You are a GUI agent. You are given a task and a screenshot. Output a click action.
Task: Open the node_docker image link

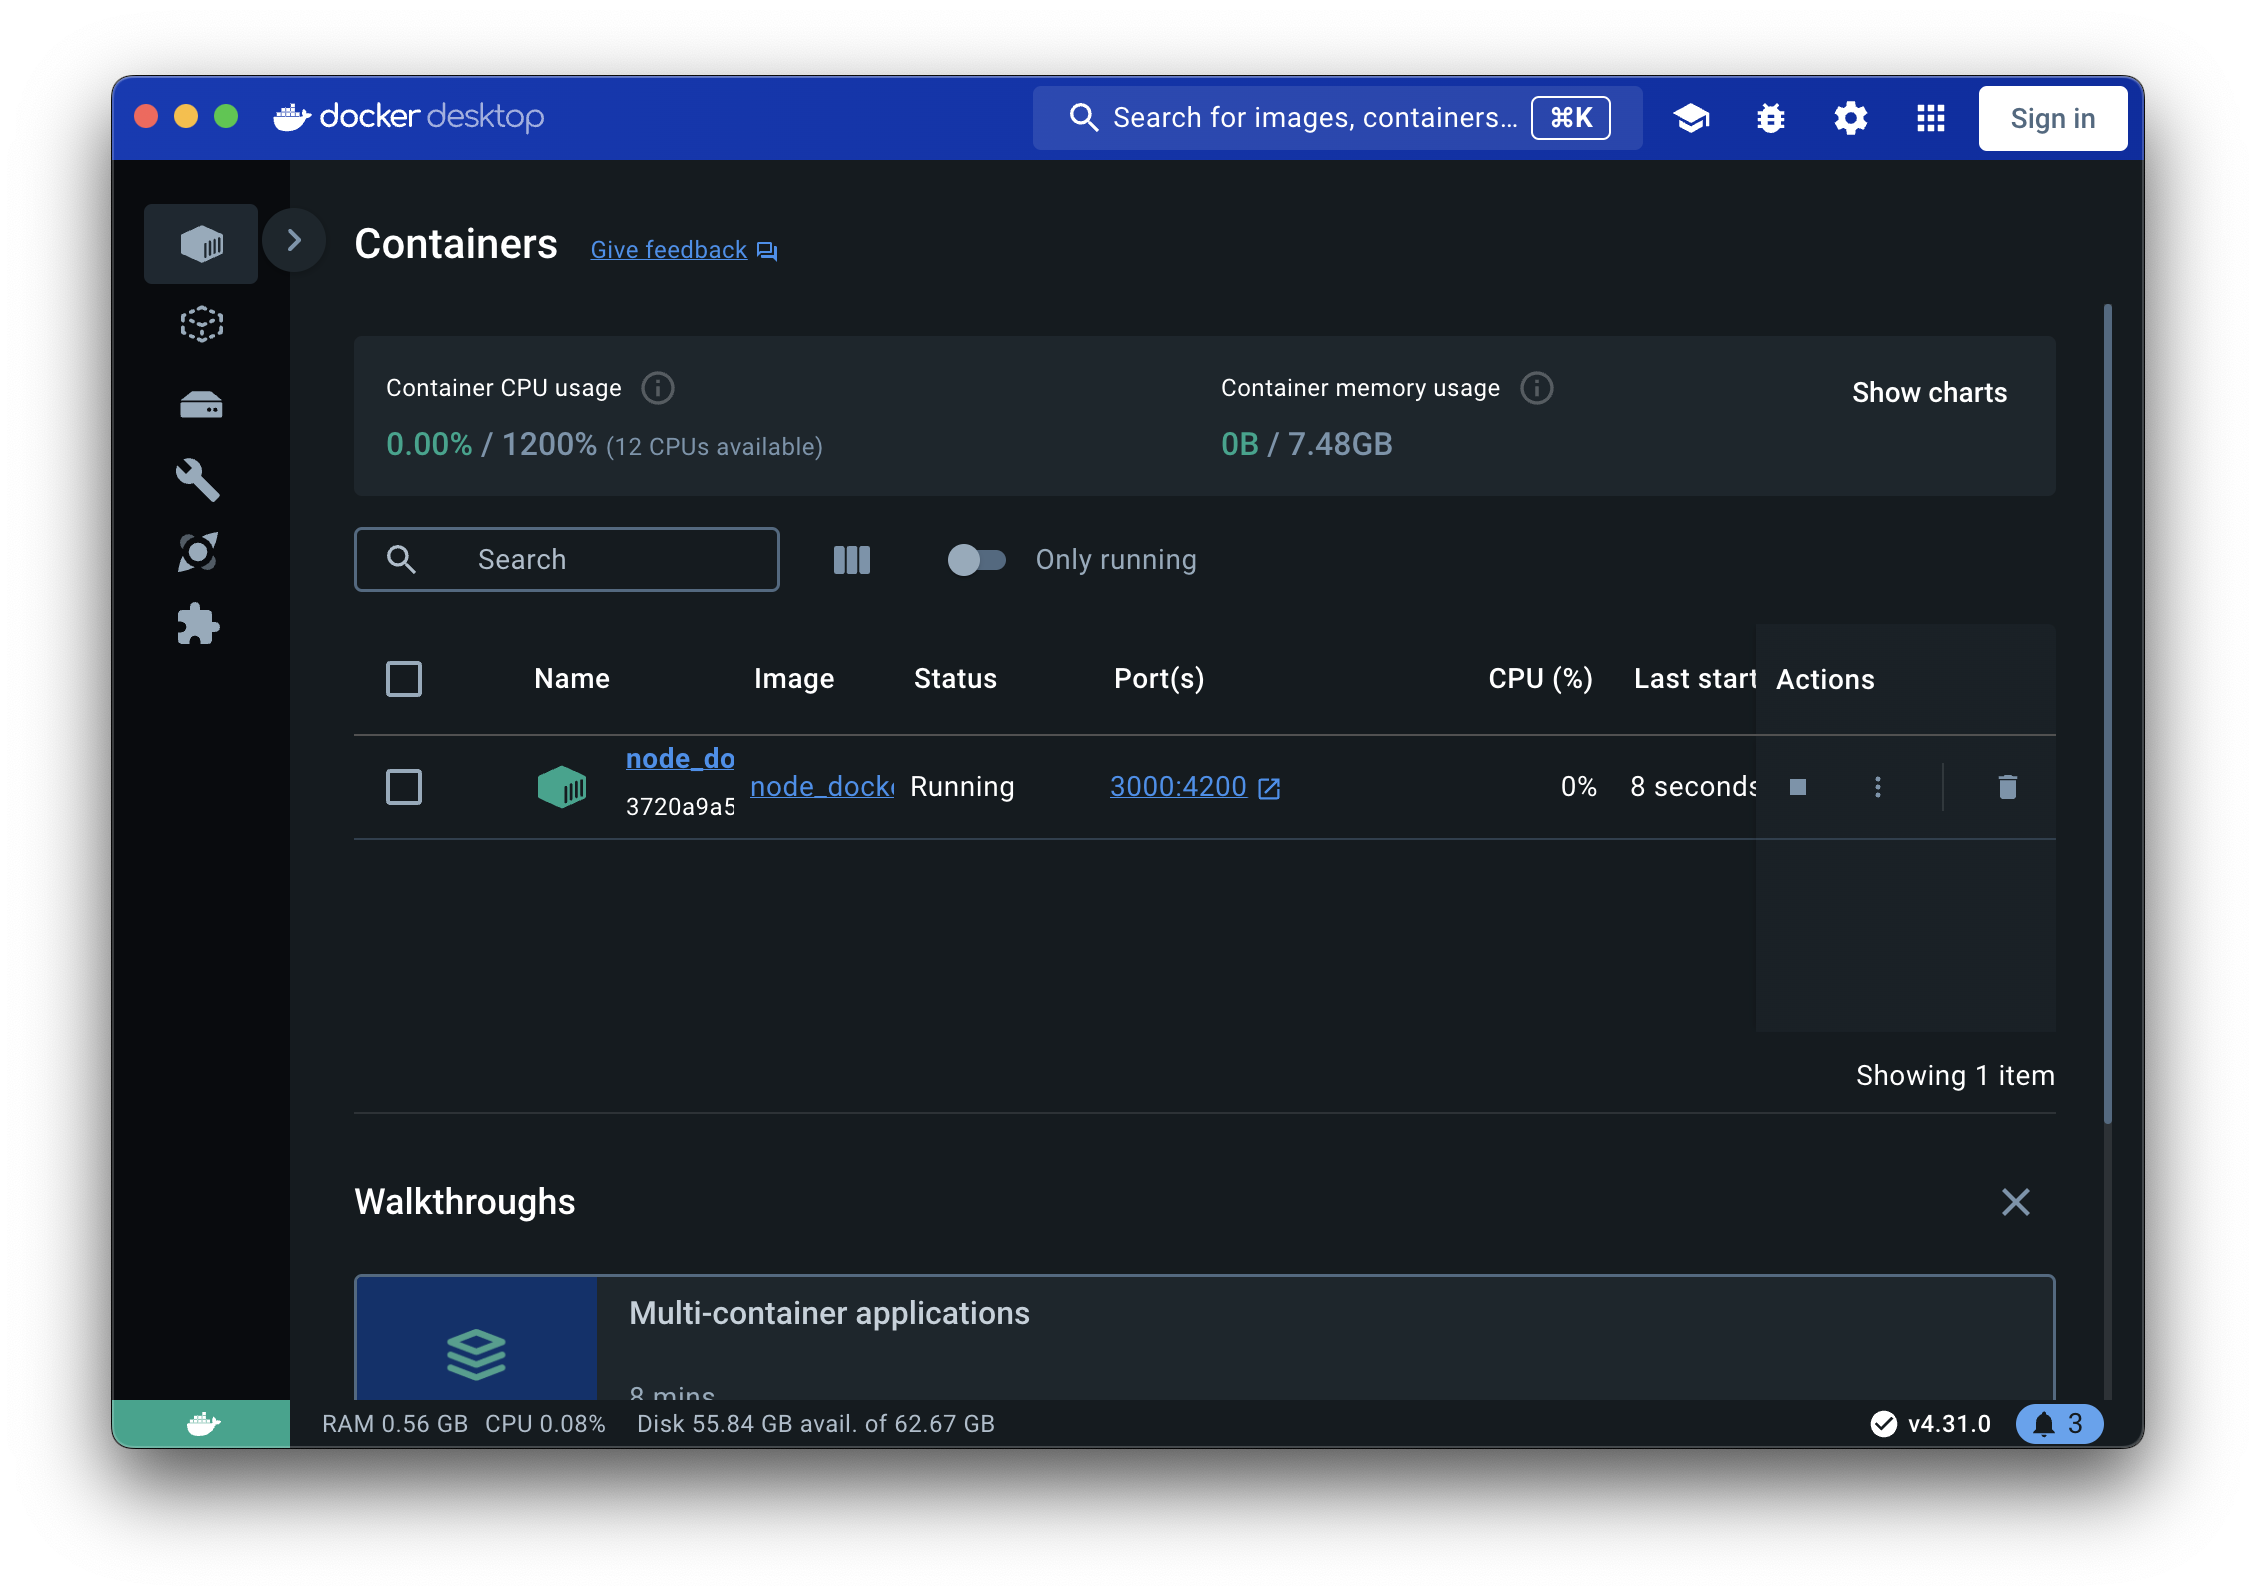pos(822,787)
